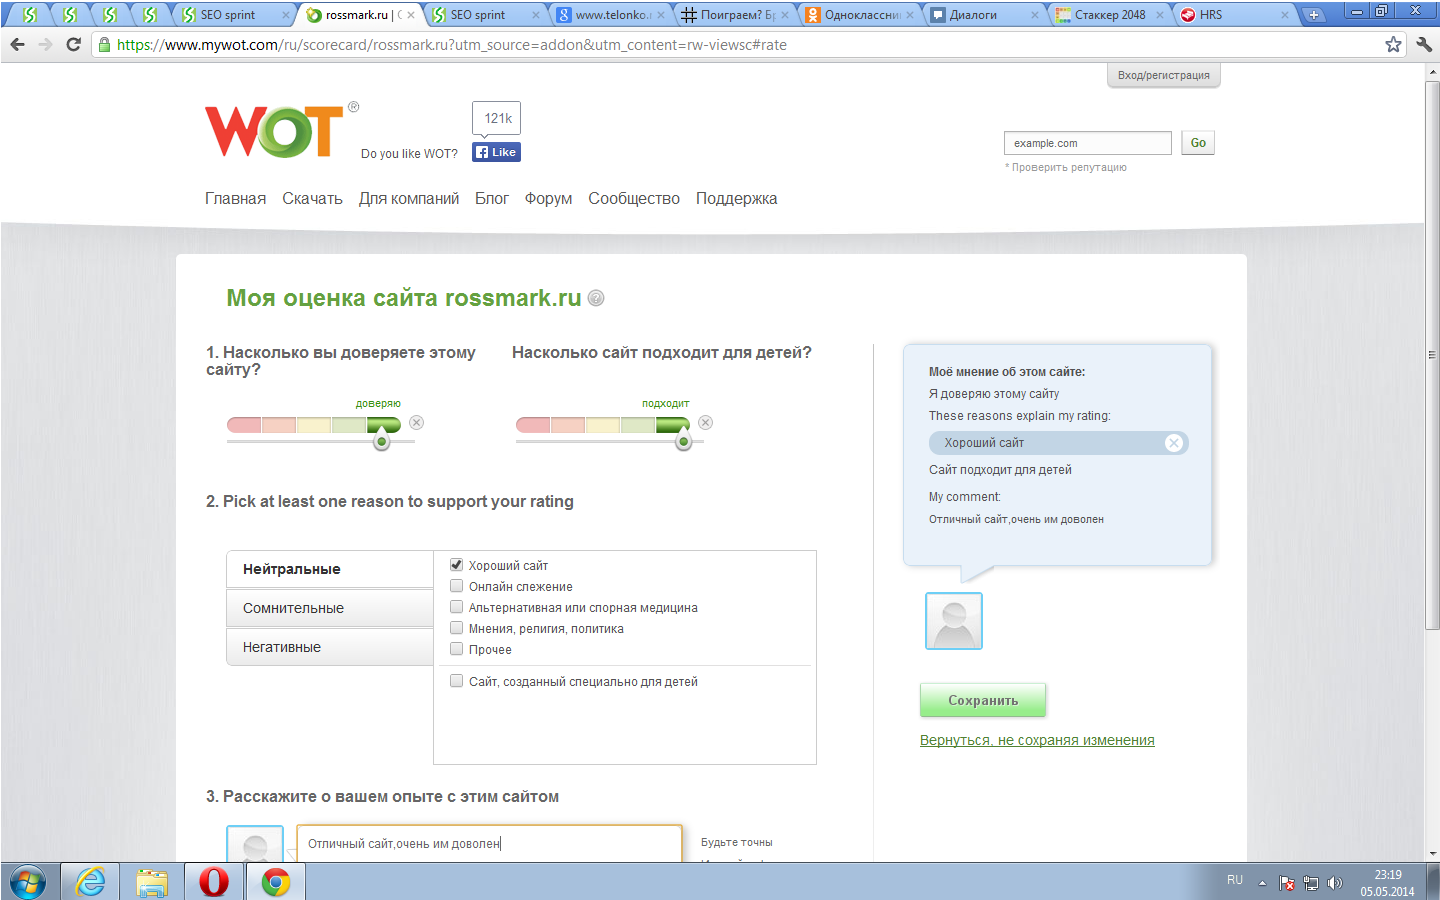Click Chrome icon in taskbar
Screen dimensions: 1440x900
[276, 882]
